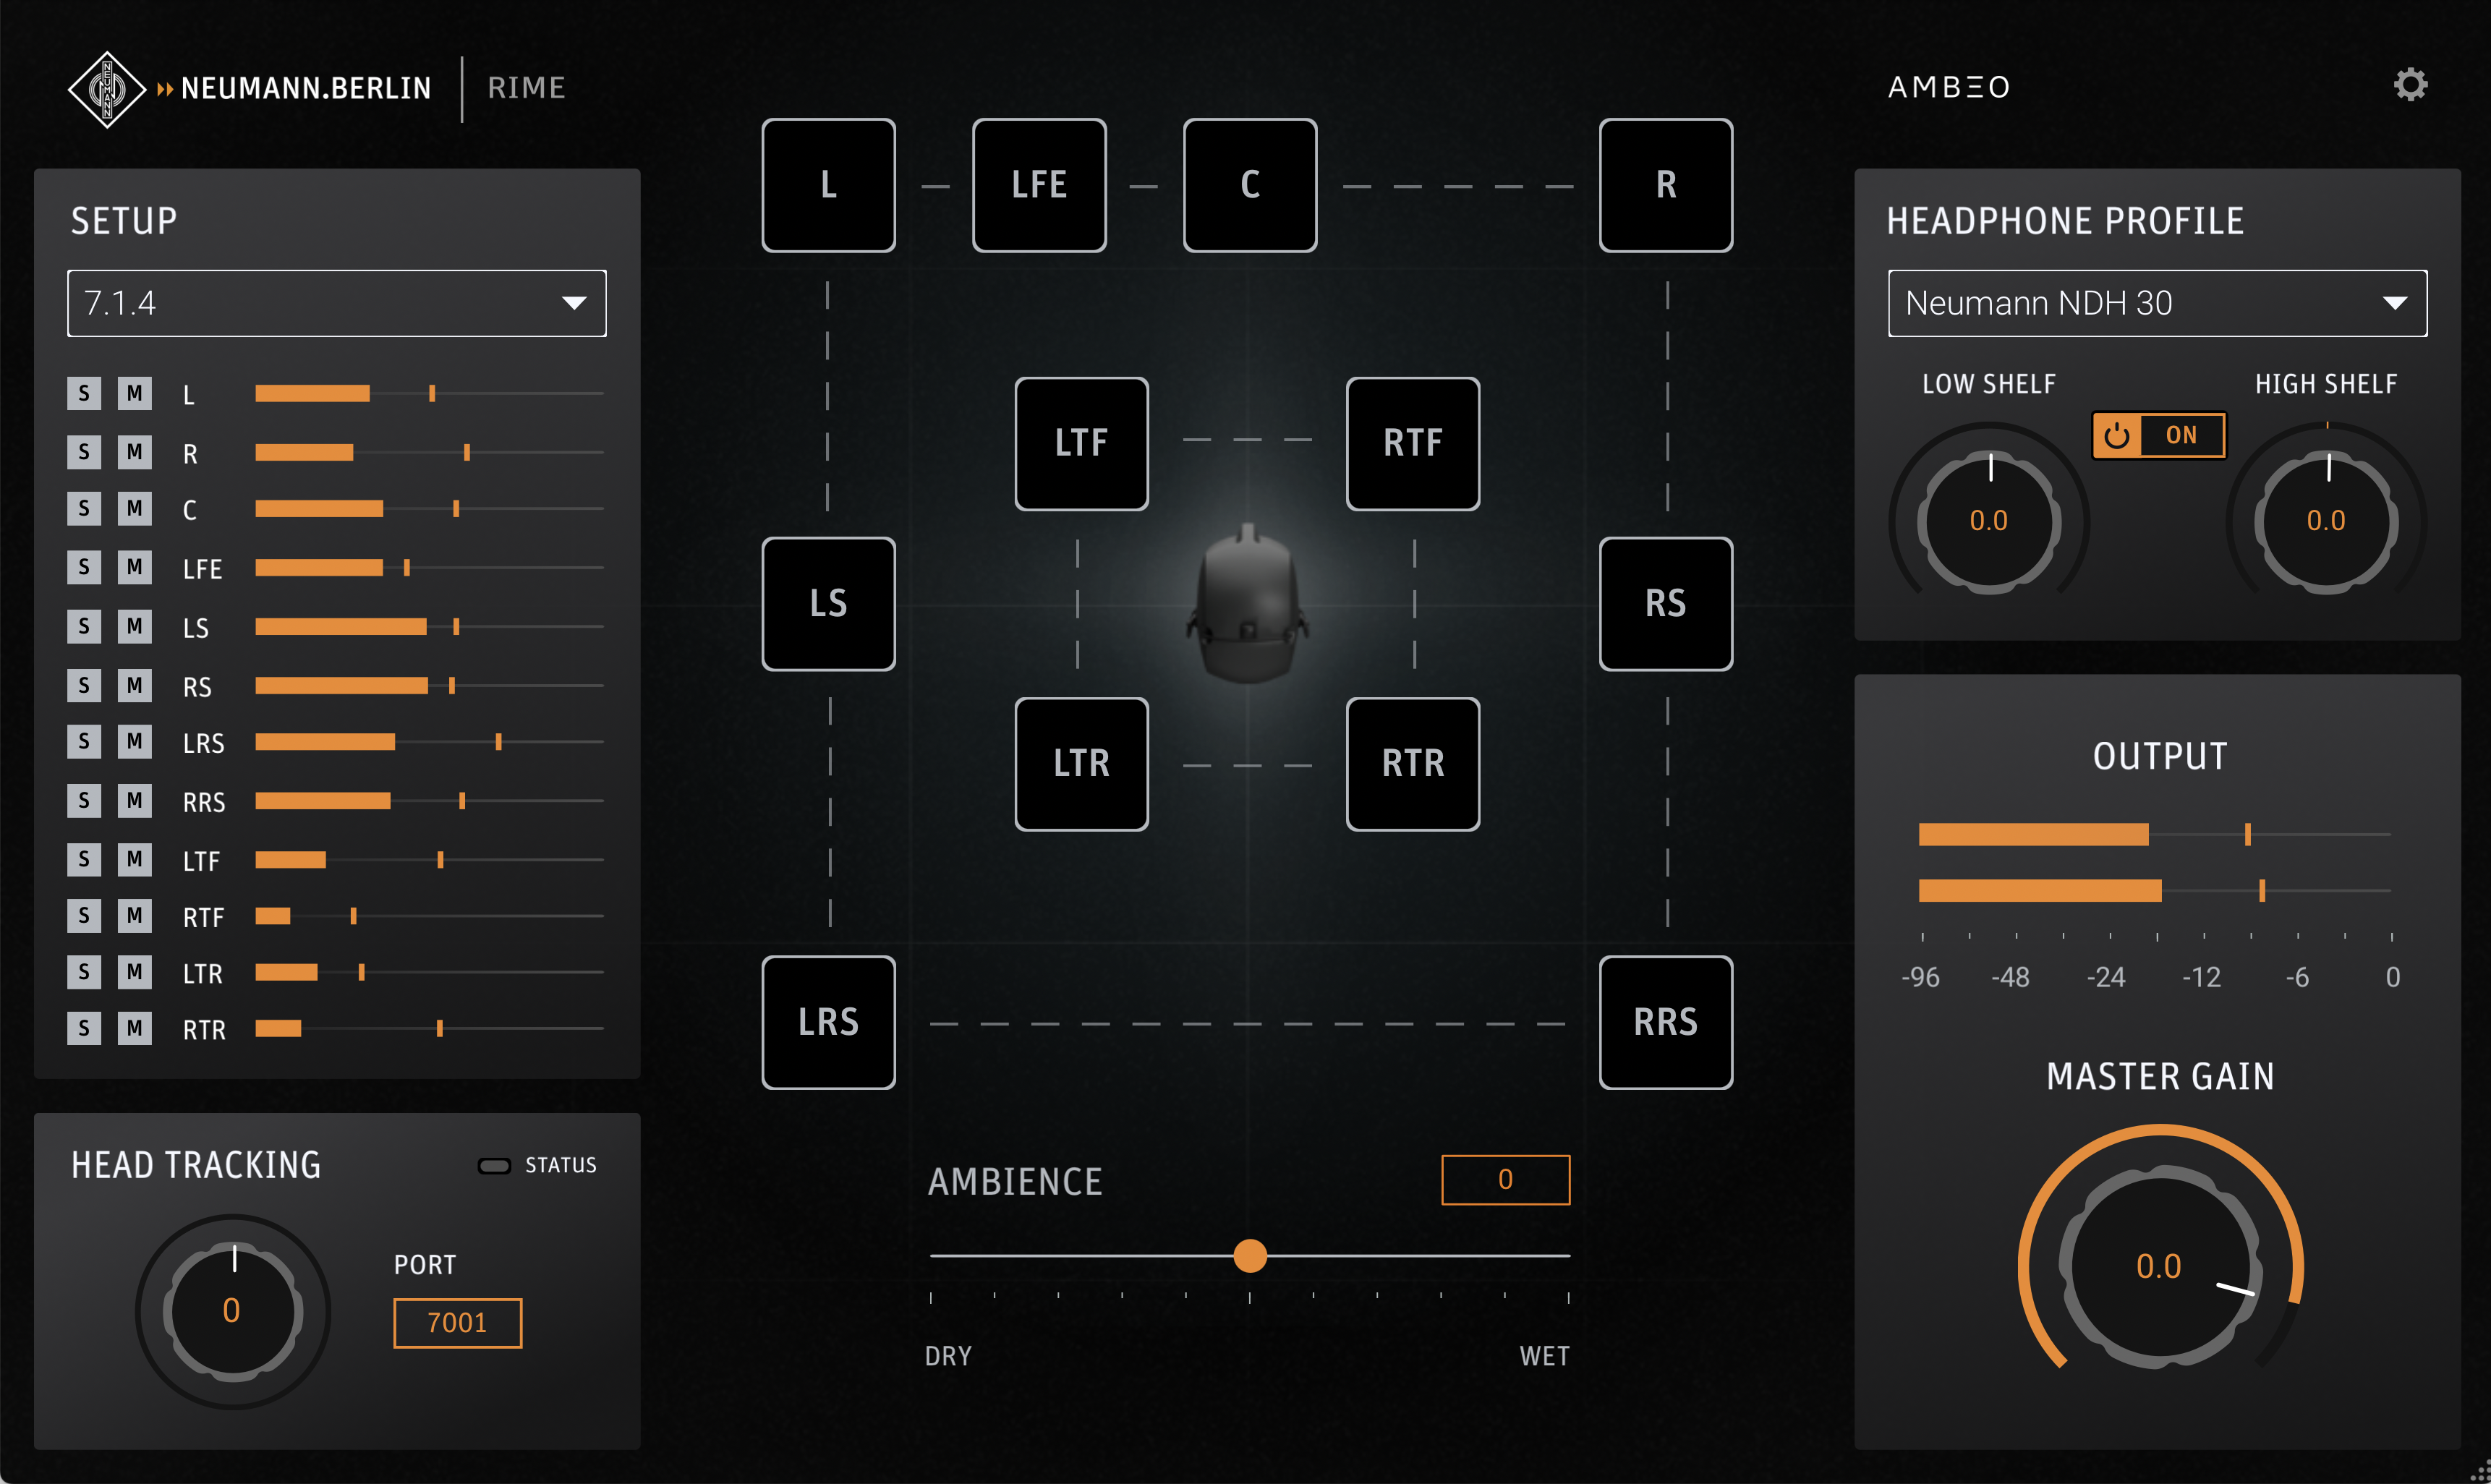Select the LTR top-rear speaker icon
This screenshot has height=1484, width=2491.
(1081, 763)
